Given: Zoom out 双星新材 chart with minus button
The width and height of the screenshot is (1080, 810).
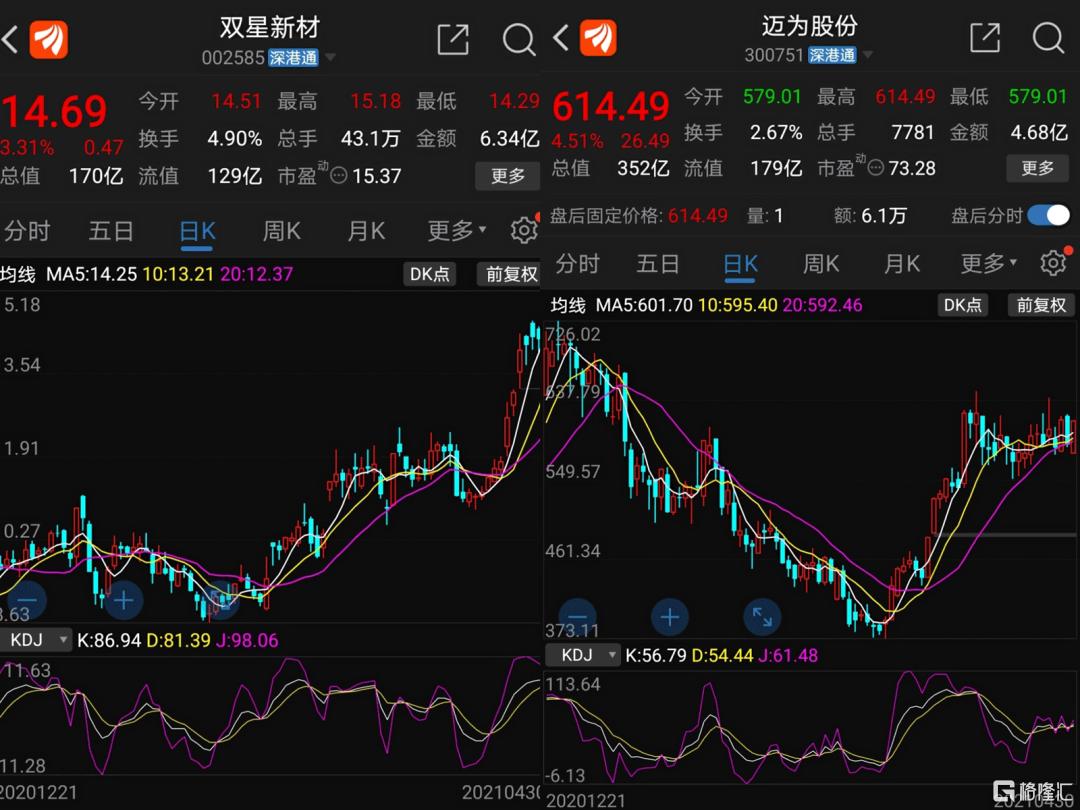Looking at the screenshot, I should 26,601.
